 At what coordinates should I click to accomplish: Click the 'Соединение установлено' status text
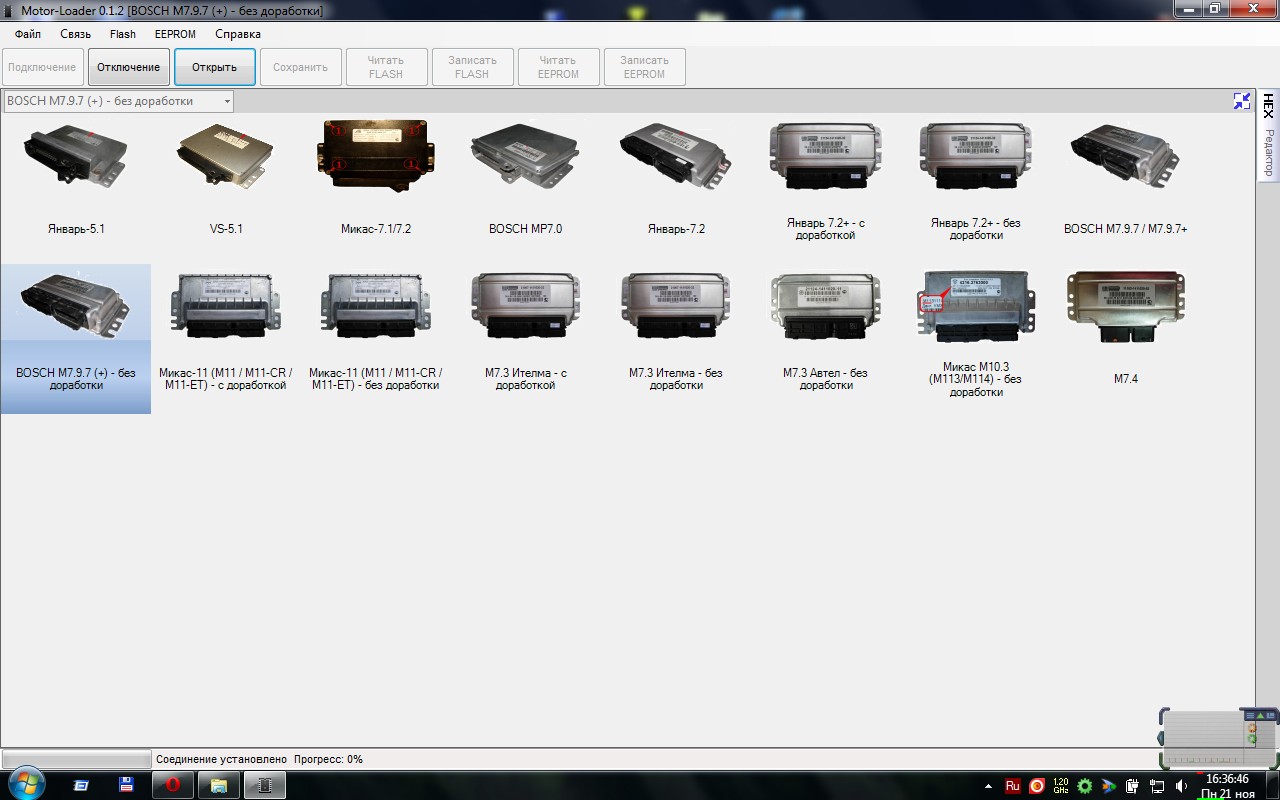point(221,760)
